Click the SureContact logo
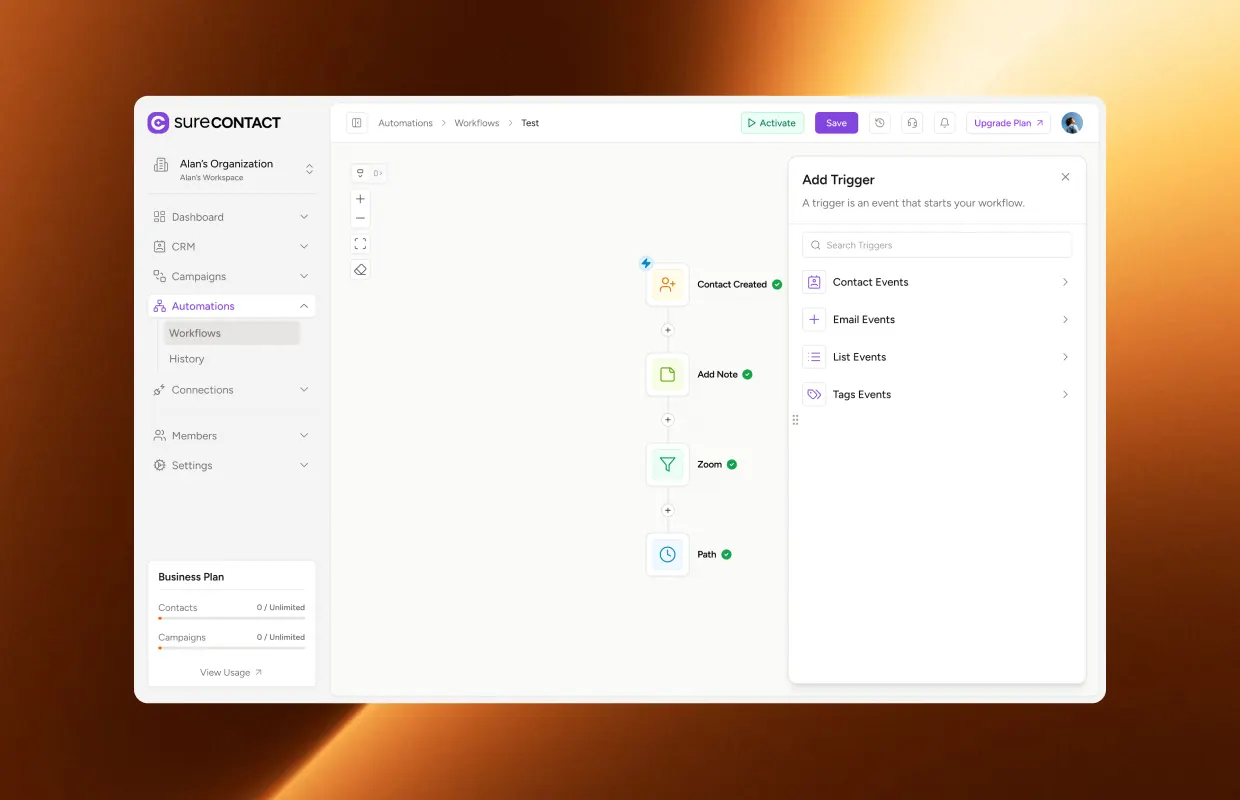Screen dimensions: 1240x800 click(214, 123)
